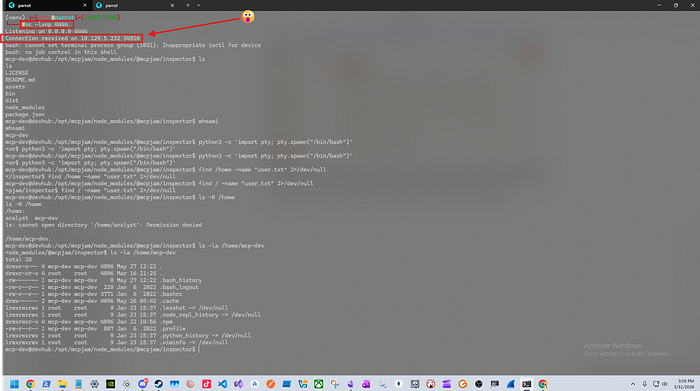Launch purple Visual Studio from taskbar

click(238, 384)
